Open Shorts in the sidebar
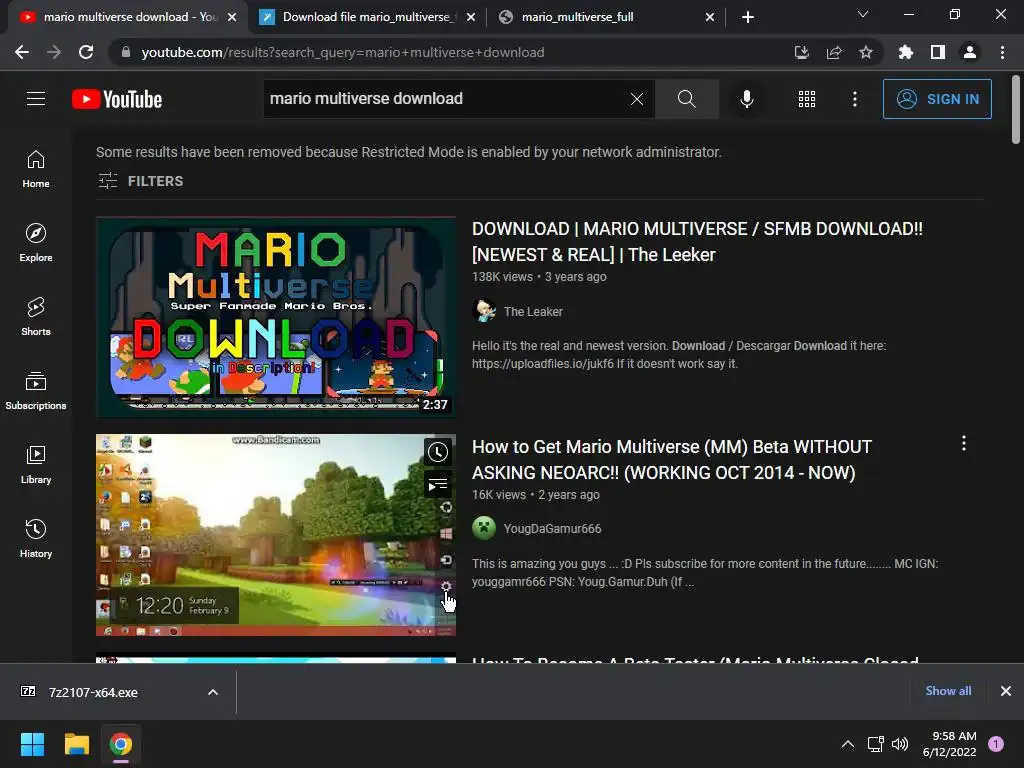This screenshot has width=1024, height=768. pos(36,317)
